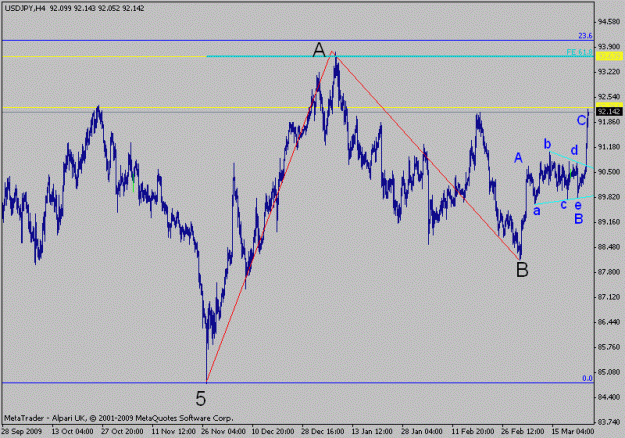
Task: Click the '28 Dec 16:00' date label
Action: tap(322, 431)
